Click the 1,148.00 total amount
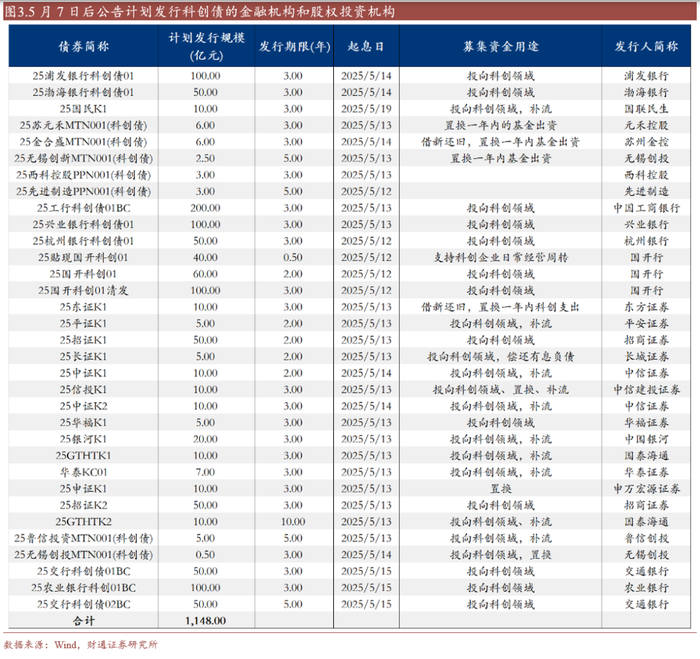Image resolution: width=700 pixels, height=659 pixels. click(x=205, y=621)
